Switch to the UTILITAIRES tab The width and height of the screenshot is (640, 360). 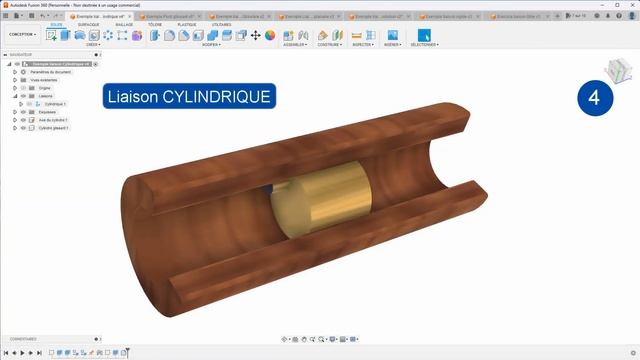click(222, 25)
